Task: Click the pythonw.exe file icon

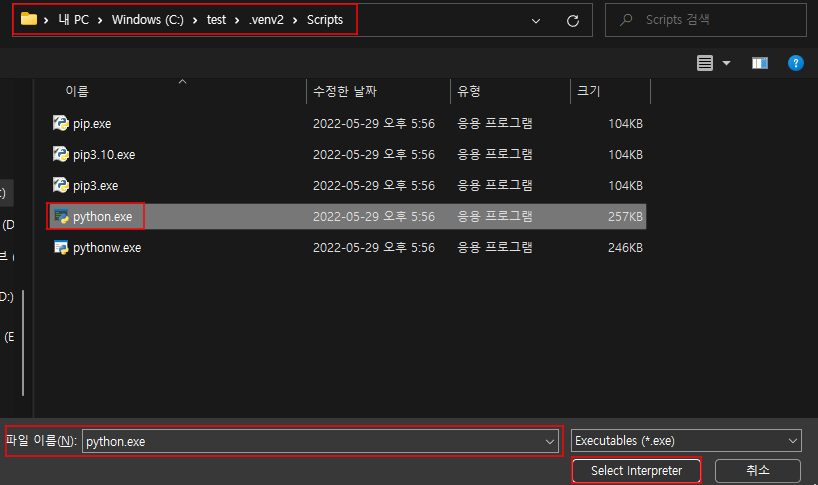Action: coord(61,247)
